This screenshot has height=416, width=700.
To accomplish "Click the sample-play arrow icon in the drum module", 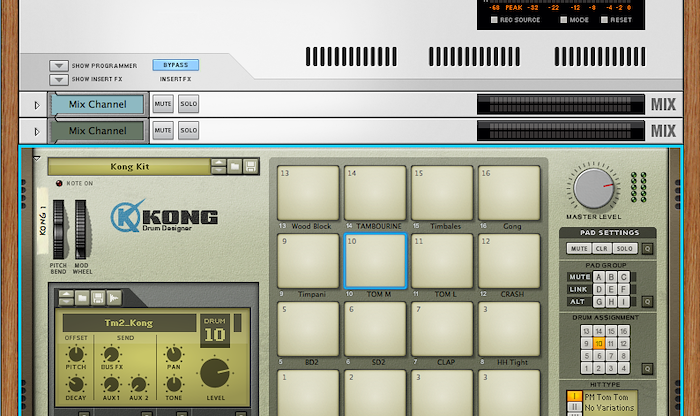I will (114, 298).
